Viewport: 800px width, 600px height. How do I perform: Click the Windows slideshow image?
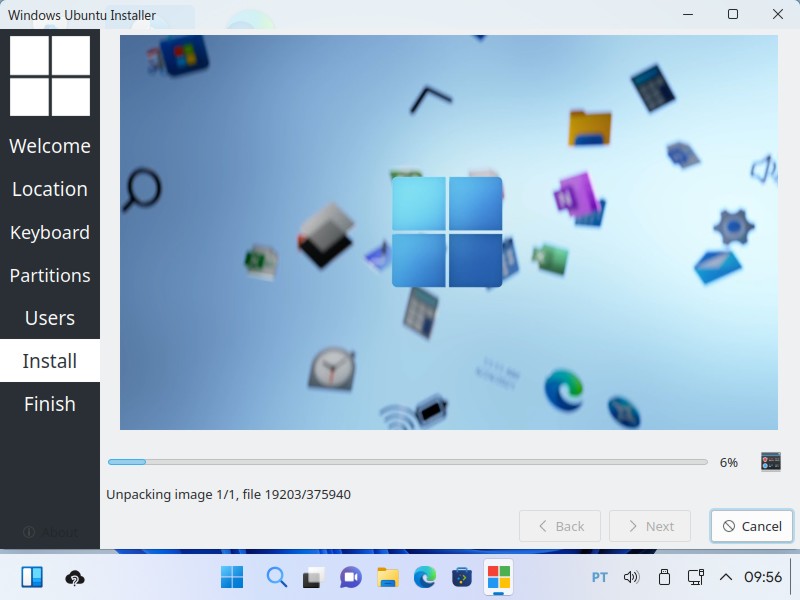point(448,232)
